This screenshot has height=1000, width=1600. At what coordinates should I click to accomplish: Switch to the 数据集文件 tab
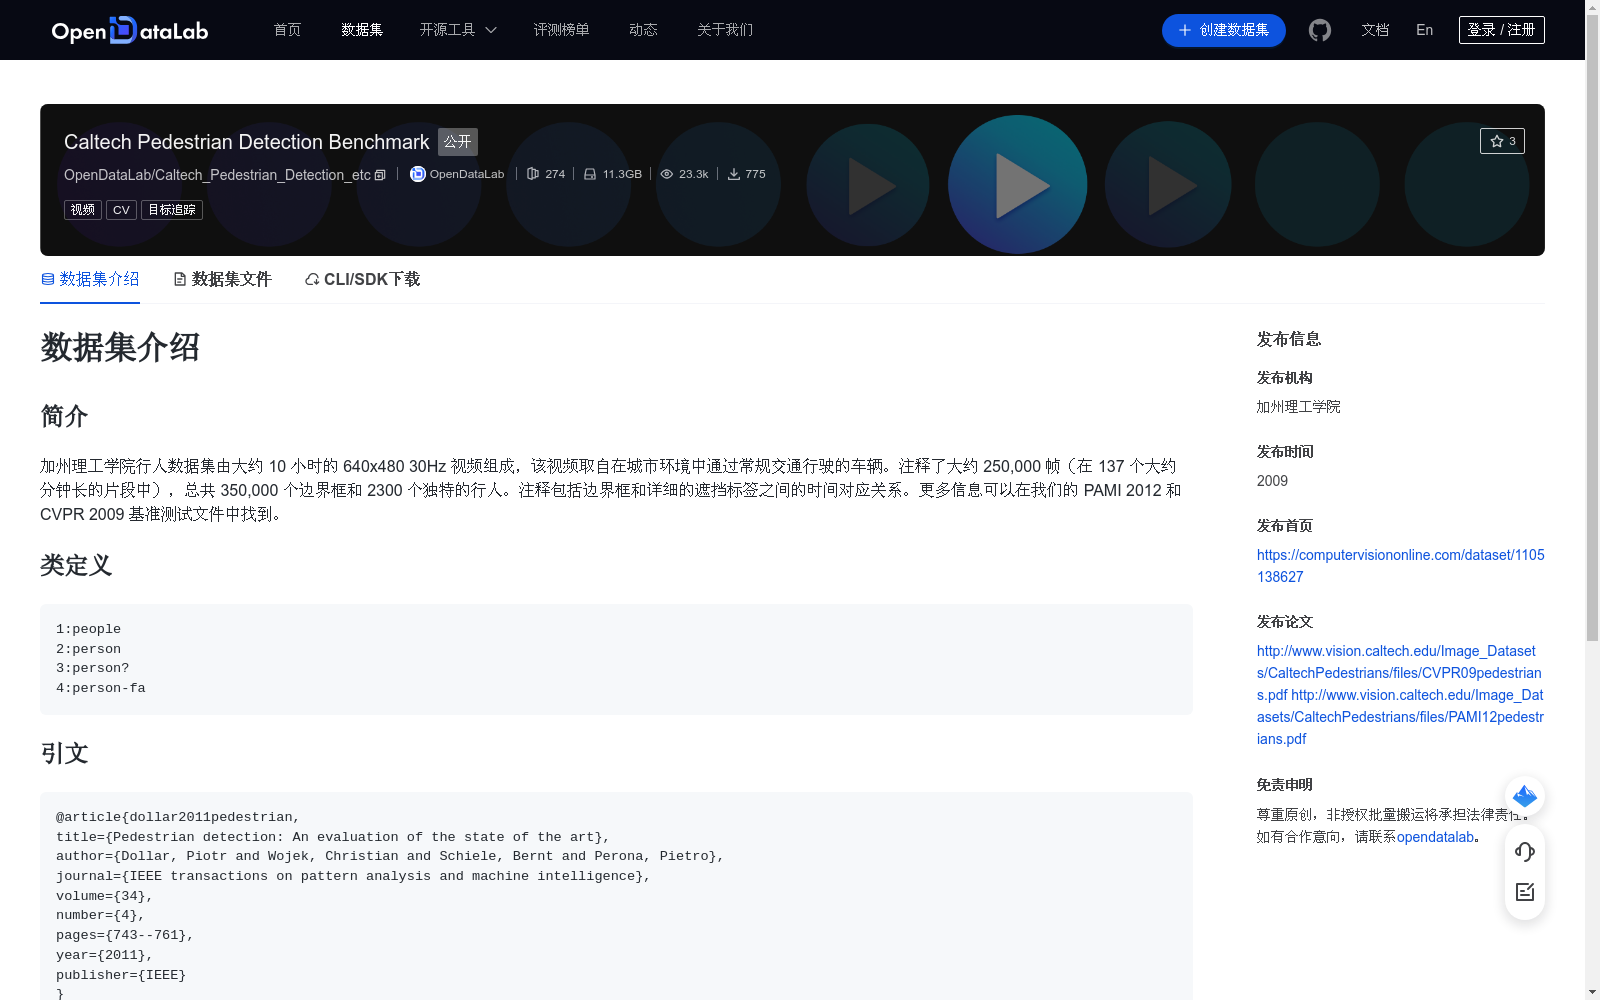coord(222,279)
